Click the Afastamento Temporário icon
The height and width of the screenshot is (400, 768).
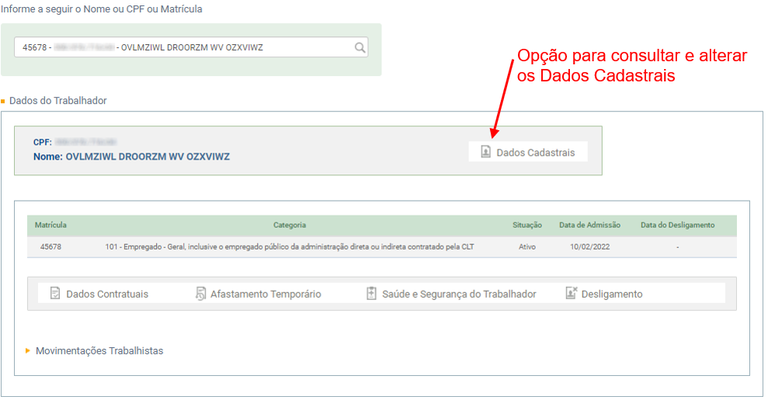200,294
